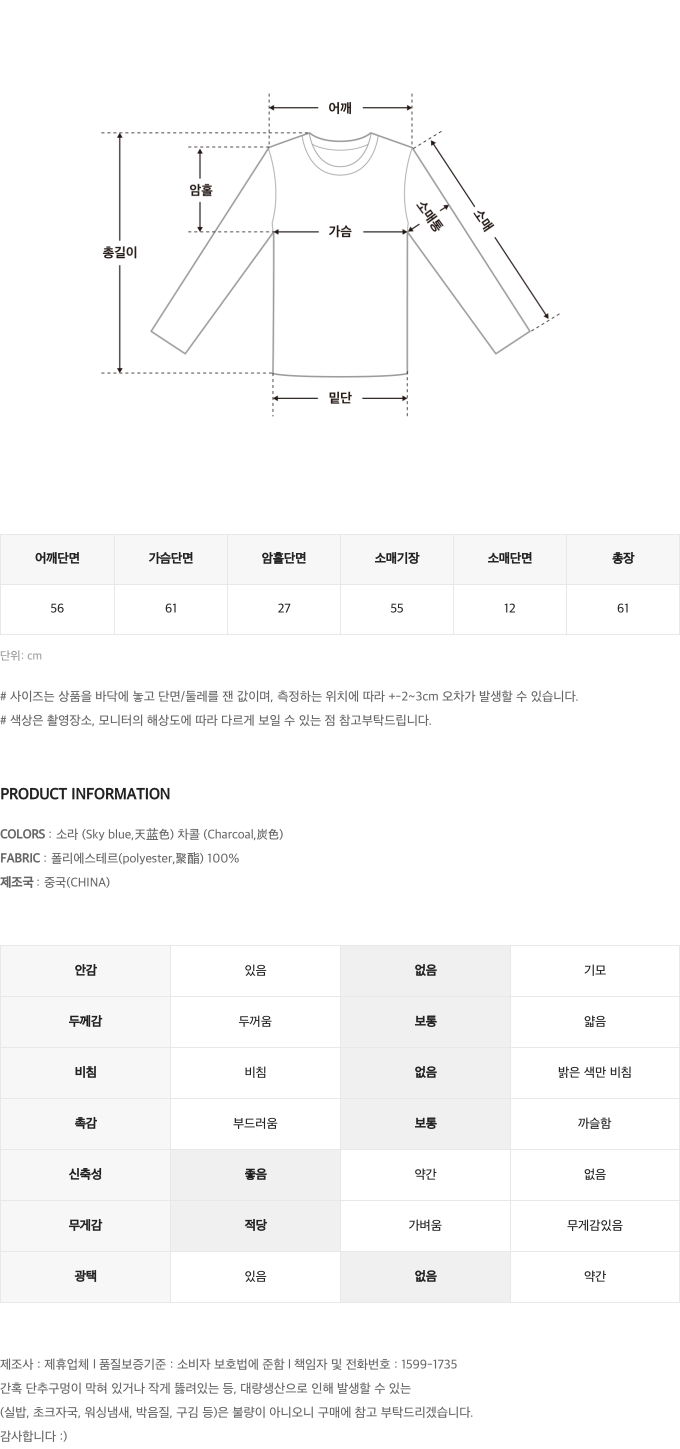Screen dimensions: 680x1449
Task: Click the 가벼움 option in the 무게감 row
Action: [425, 1226]
